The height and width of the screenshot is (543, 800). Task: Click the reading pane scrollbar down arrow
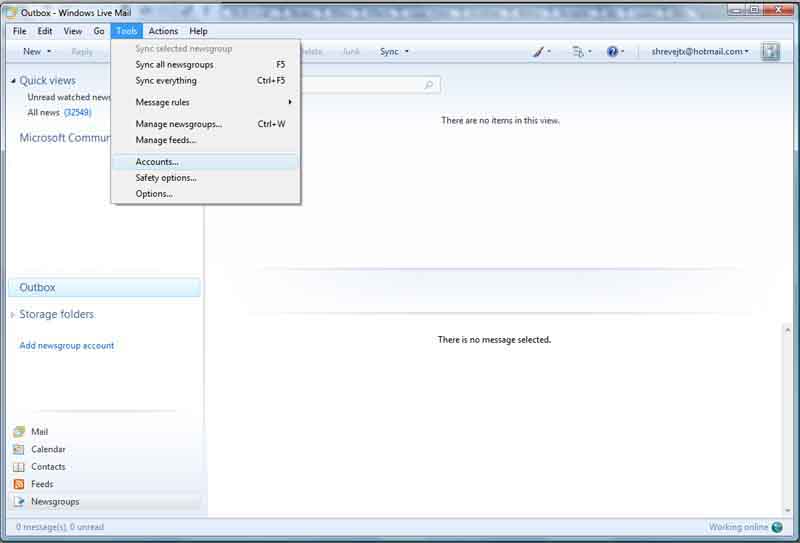[x=788, y=510]
